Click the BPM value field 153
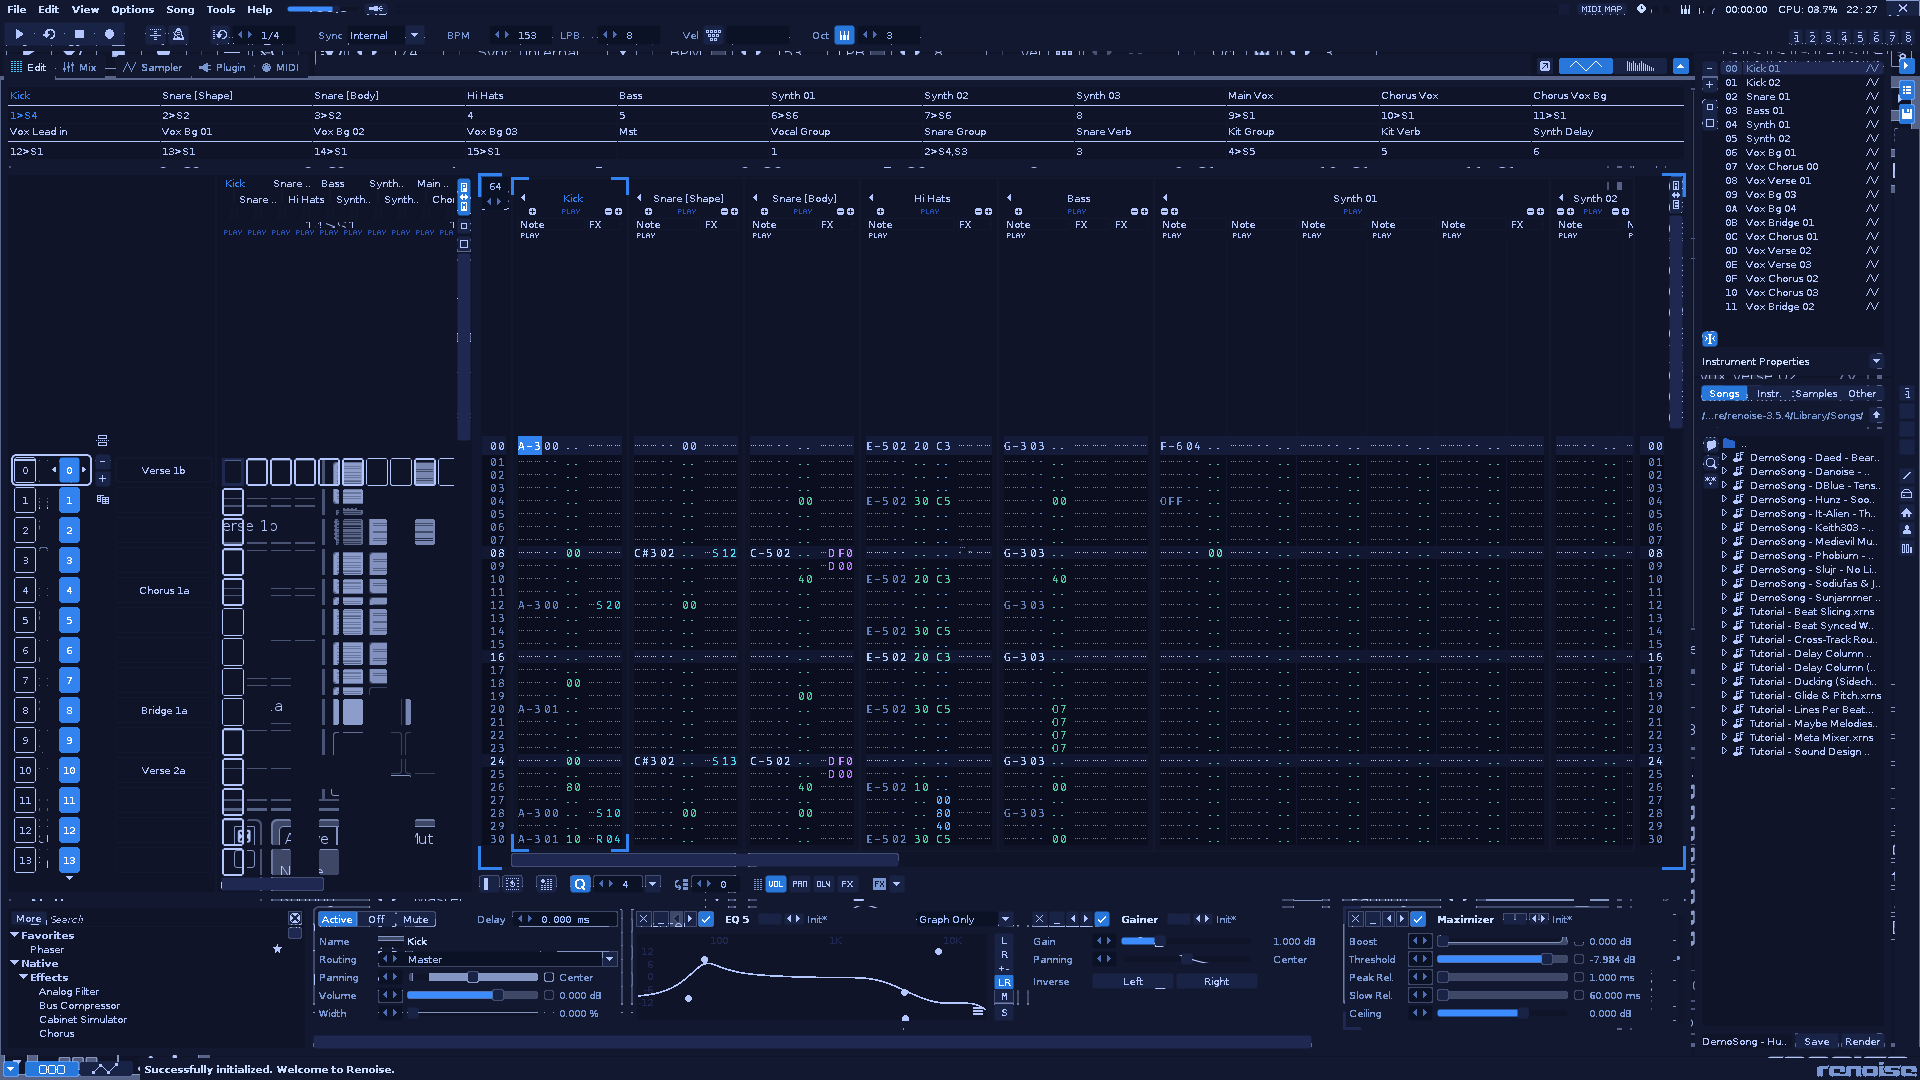Image resolution: width=1920 pixels, height=1080 pixels. tap(528, 35)
